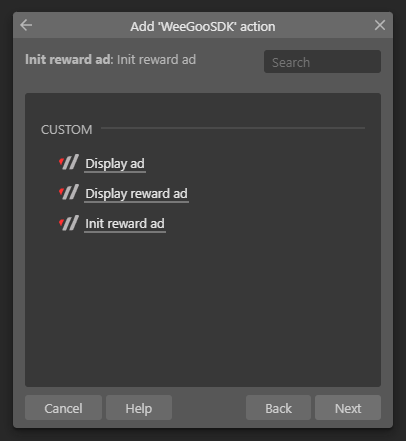Viewport: 406px width, 441px height.
Task: Go to the previous step with the Back button
Action: point(278,408)
